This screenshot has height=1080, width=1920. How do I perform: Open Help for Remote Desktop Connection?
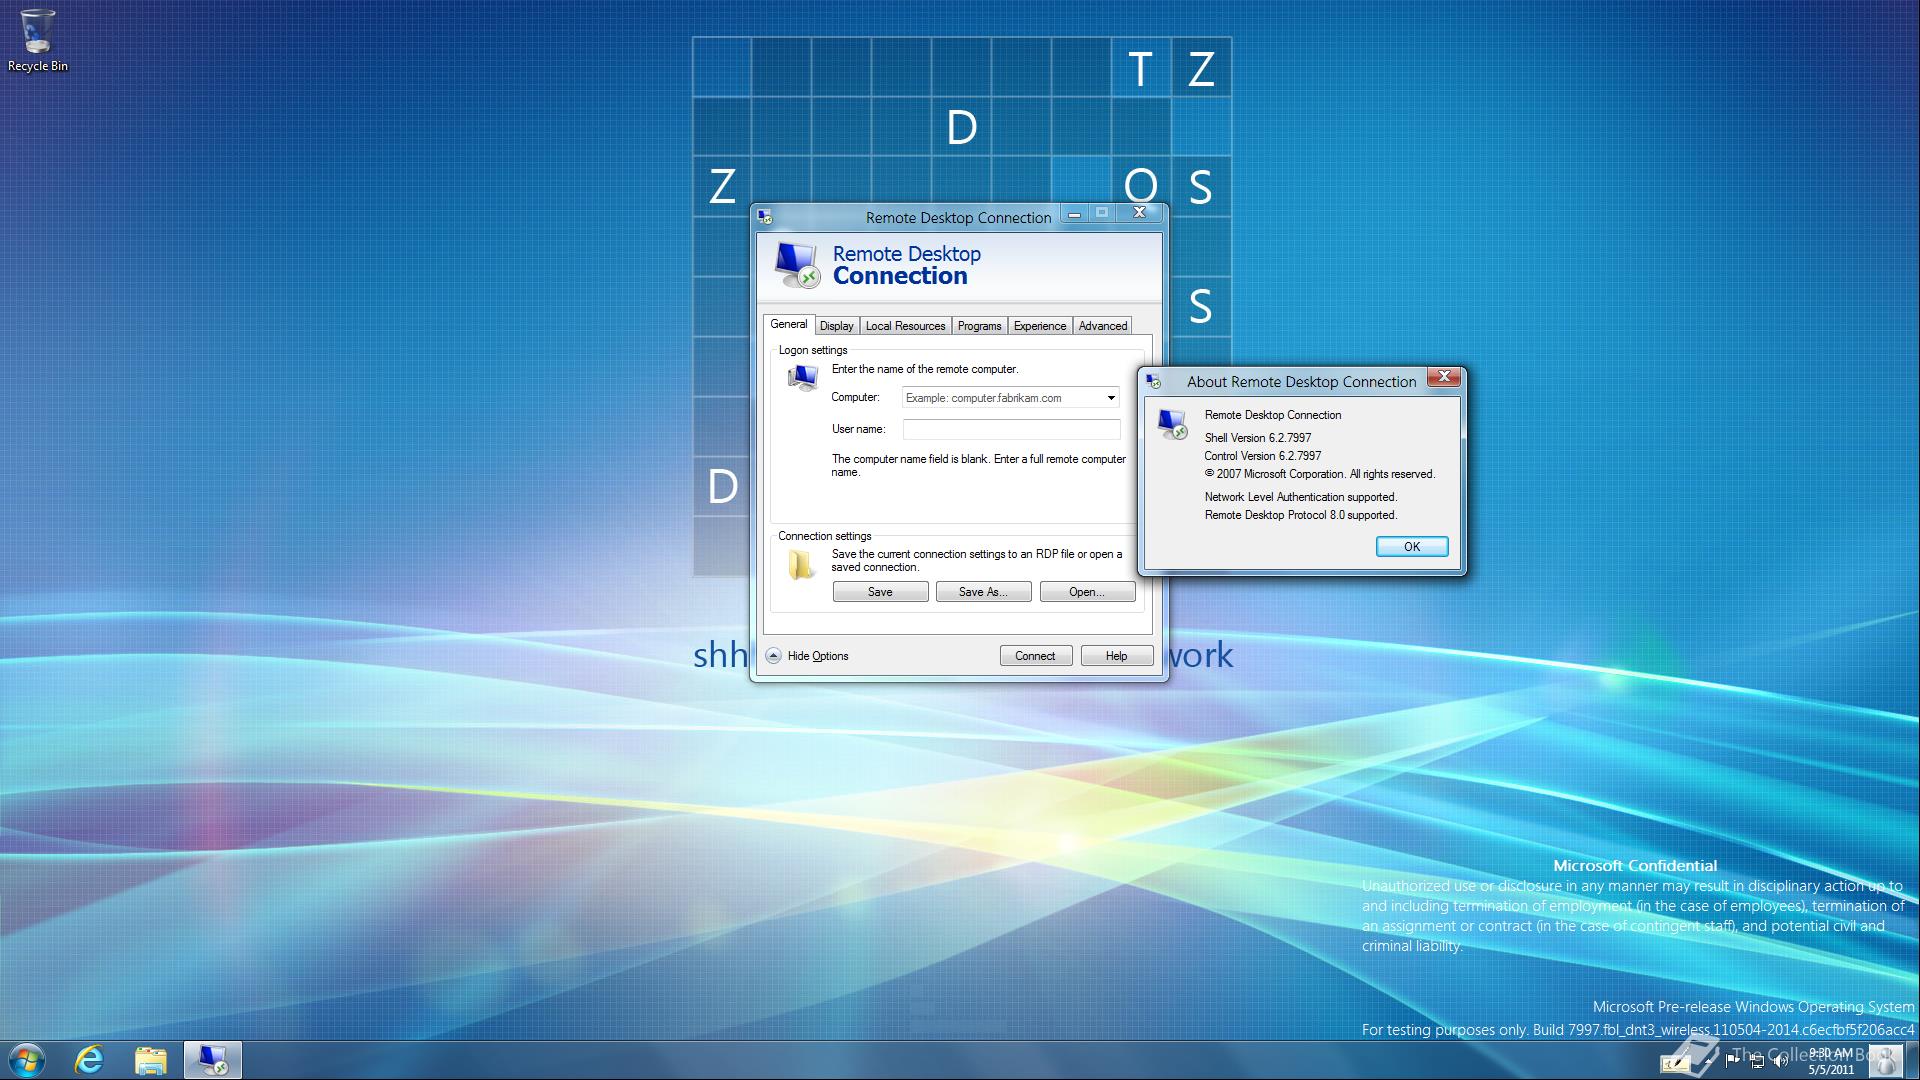click(1116, 656)
